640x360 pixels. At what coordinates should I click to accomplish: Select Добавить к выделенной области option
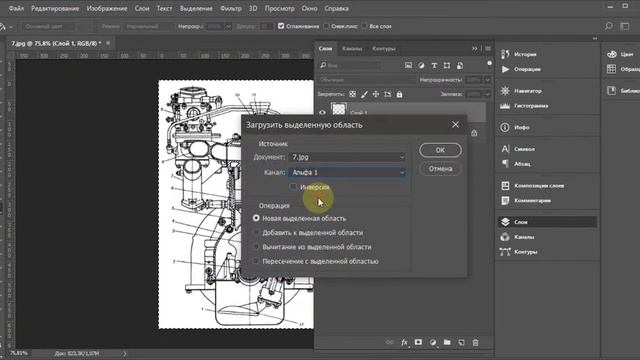[x=256, y=233]
